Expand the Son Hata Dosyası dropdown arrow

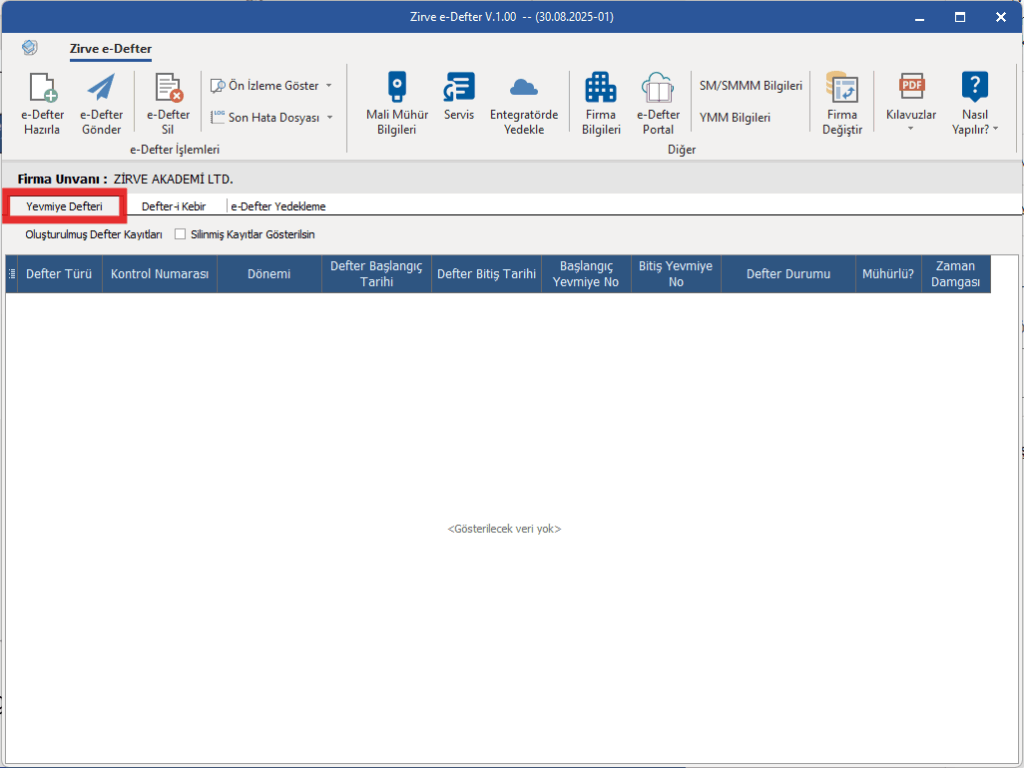(x=330, y=118)
